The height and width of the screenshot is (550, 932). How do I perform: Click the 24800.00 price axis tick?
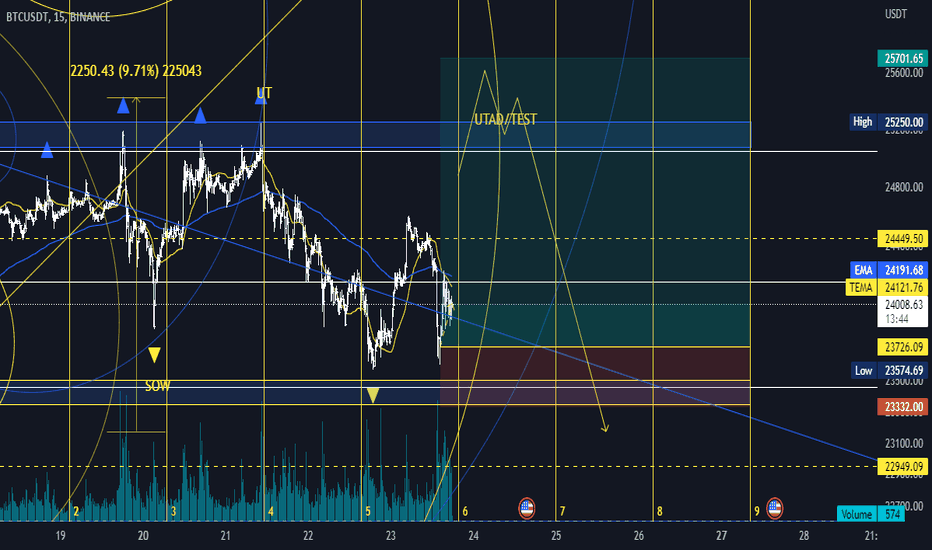pyautogui.click(x=903, y=187)
